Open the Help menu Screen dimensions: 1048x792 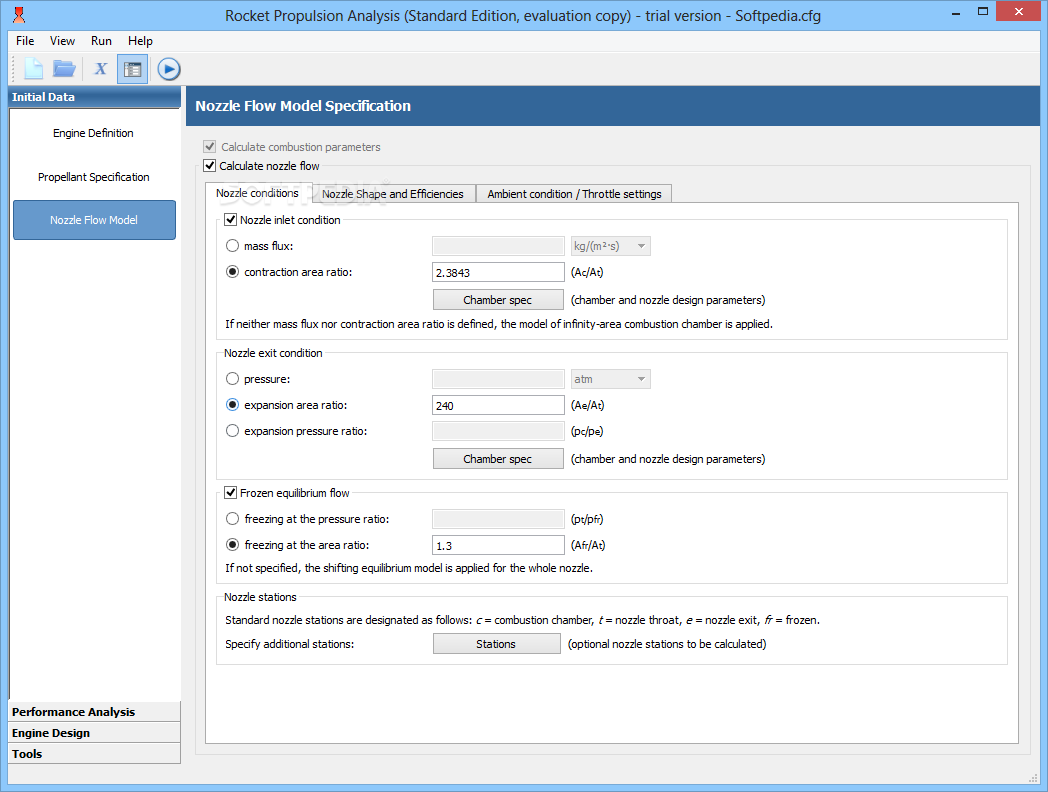[140, 41]
